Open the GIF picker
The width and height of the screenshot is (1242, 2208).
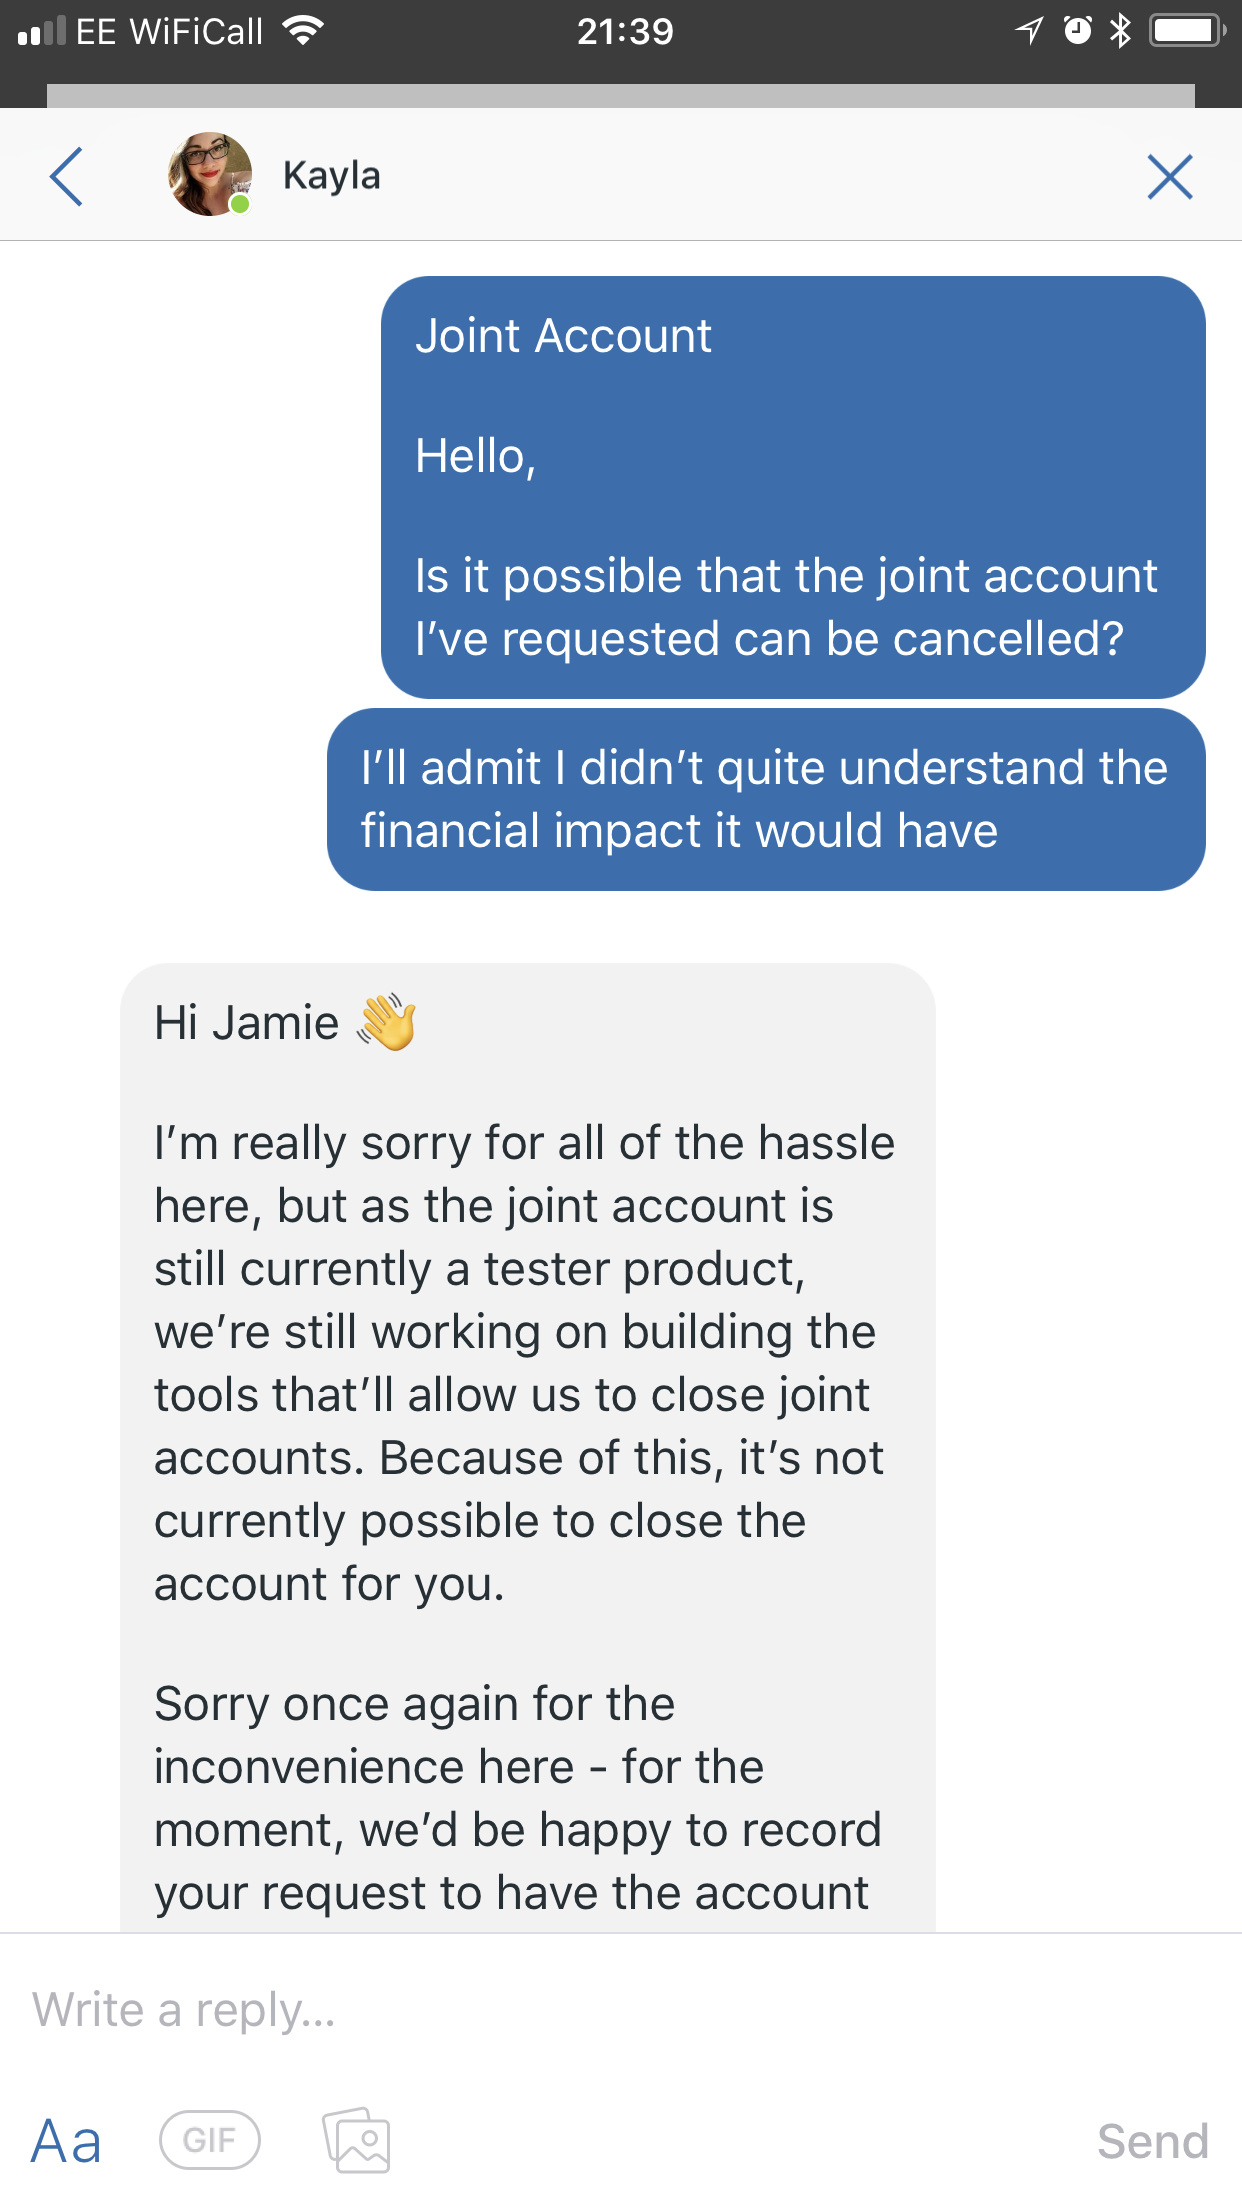pos(210,2140)
